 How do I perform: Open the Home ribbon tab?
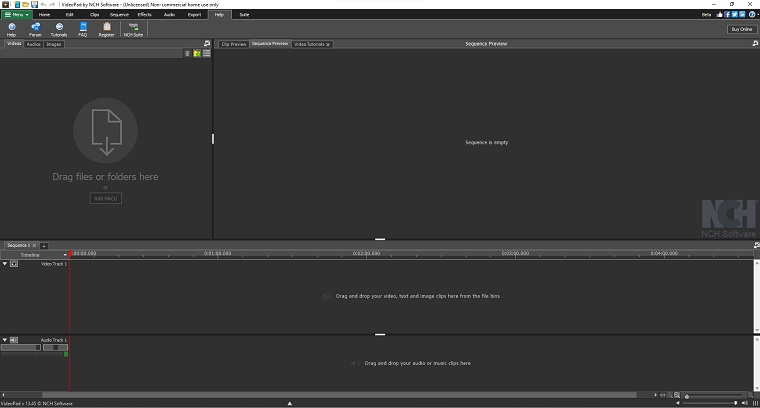45,15
